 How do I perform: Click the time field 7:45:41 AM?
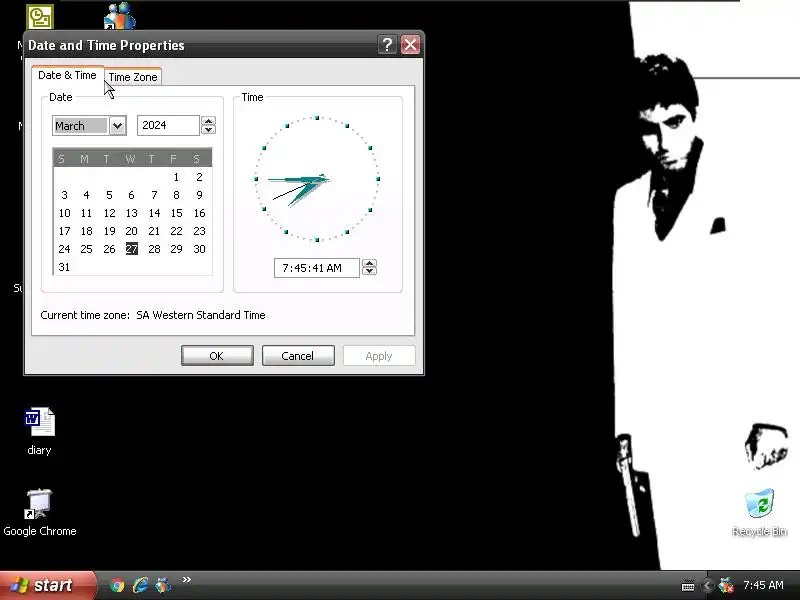point(316,268)
